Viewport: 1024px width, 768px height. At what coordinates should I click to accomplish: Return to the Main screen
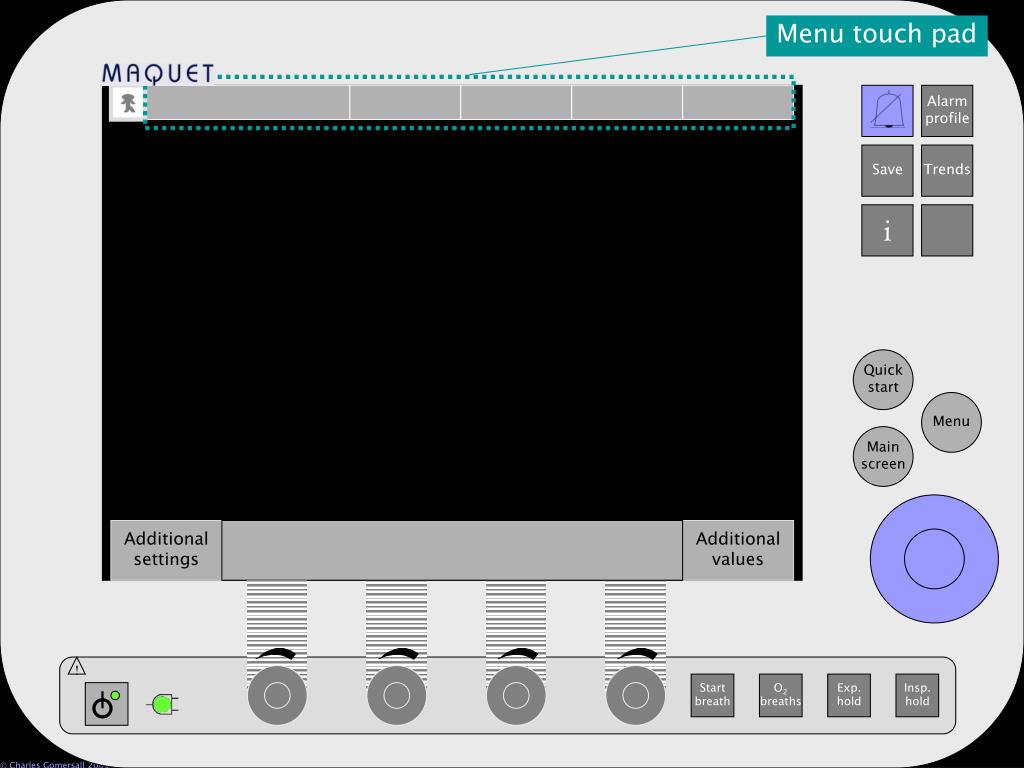pyautogui.click(x=883, y=456)
